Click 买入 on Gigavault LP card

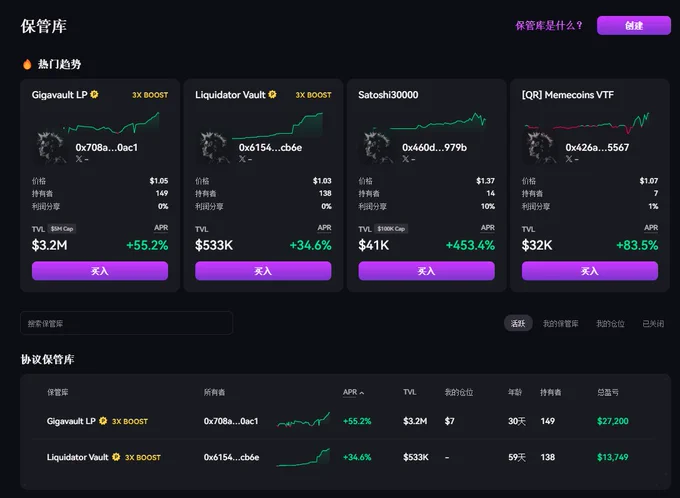(x=100, y=271)
